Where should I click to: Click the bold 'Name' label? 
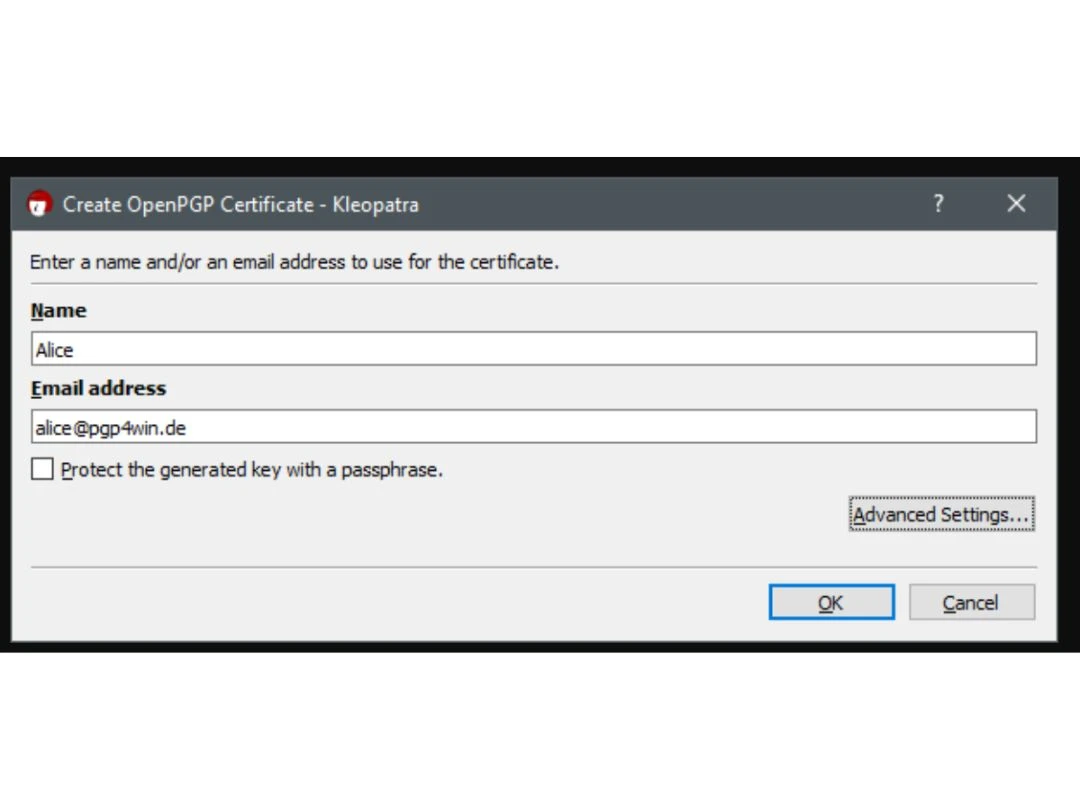point(59,311)
